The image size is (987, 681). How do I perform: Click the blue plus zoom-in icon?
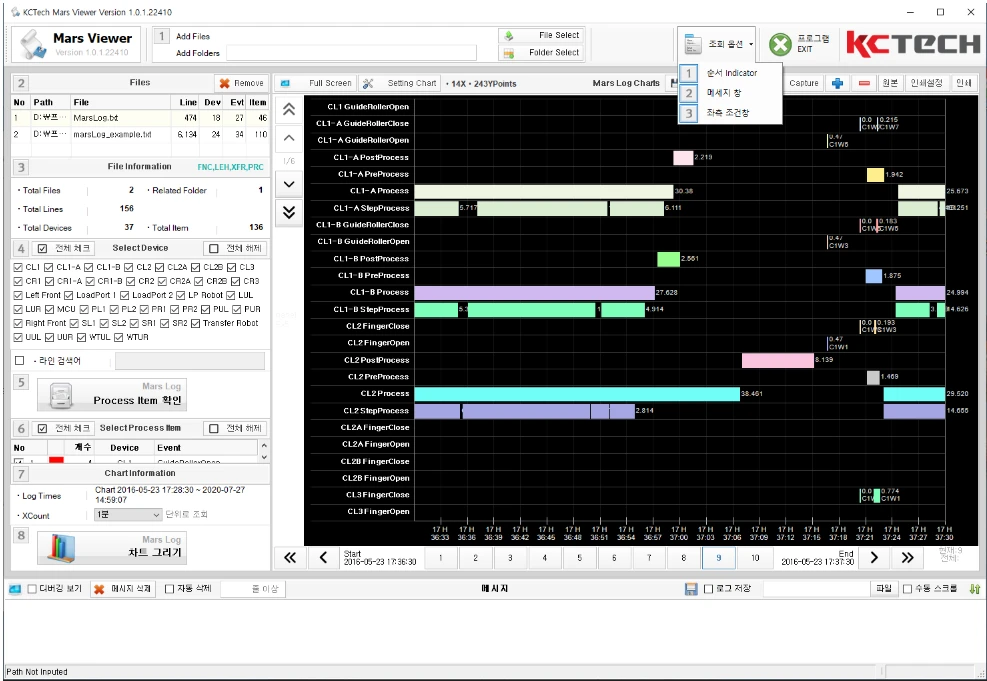[838, 83]
